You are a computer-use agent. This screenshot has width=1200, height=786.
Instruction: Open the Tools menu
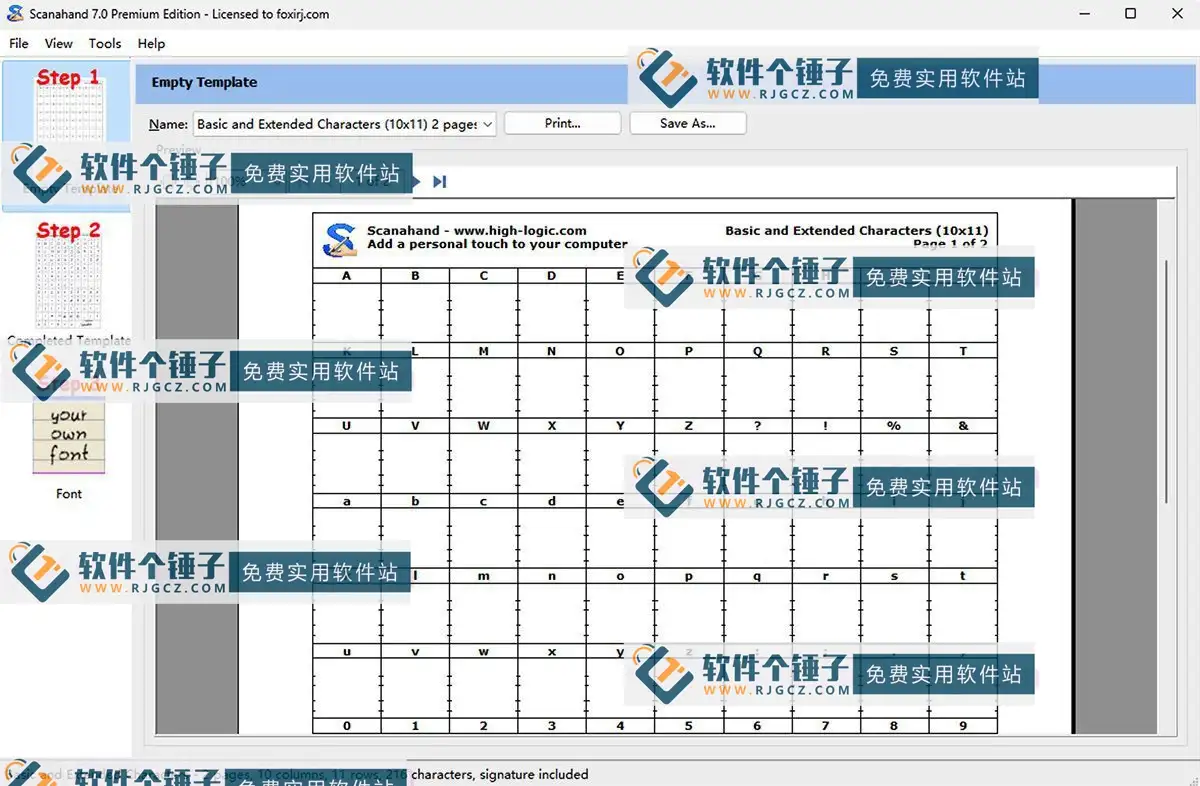point(105,44)
